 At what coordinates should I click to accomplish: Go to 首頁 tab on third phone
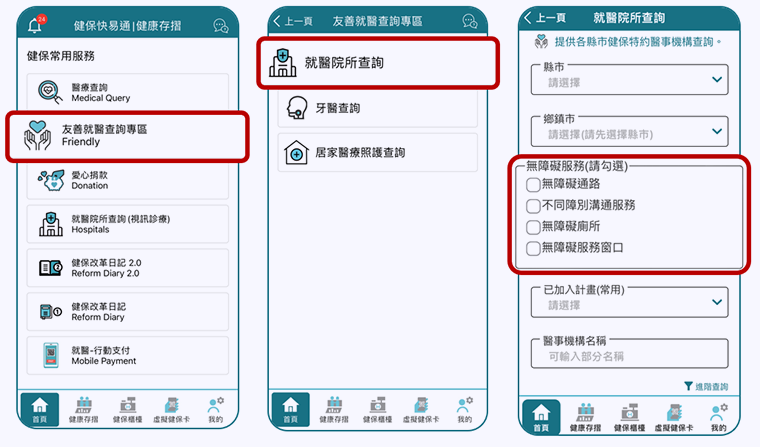pos(541,417)
